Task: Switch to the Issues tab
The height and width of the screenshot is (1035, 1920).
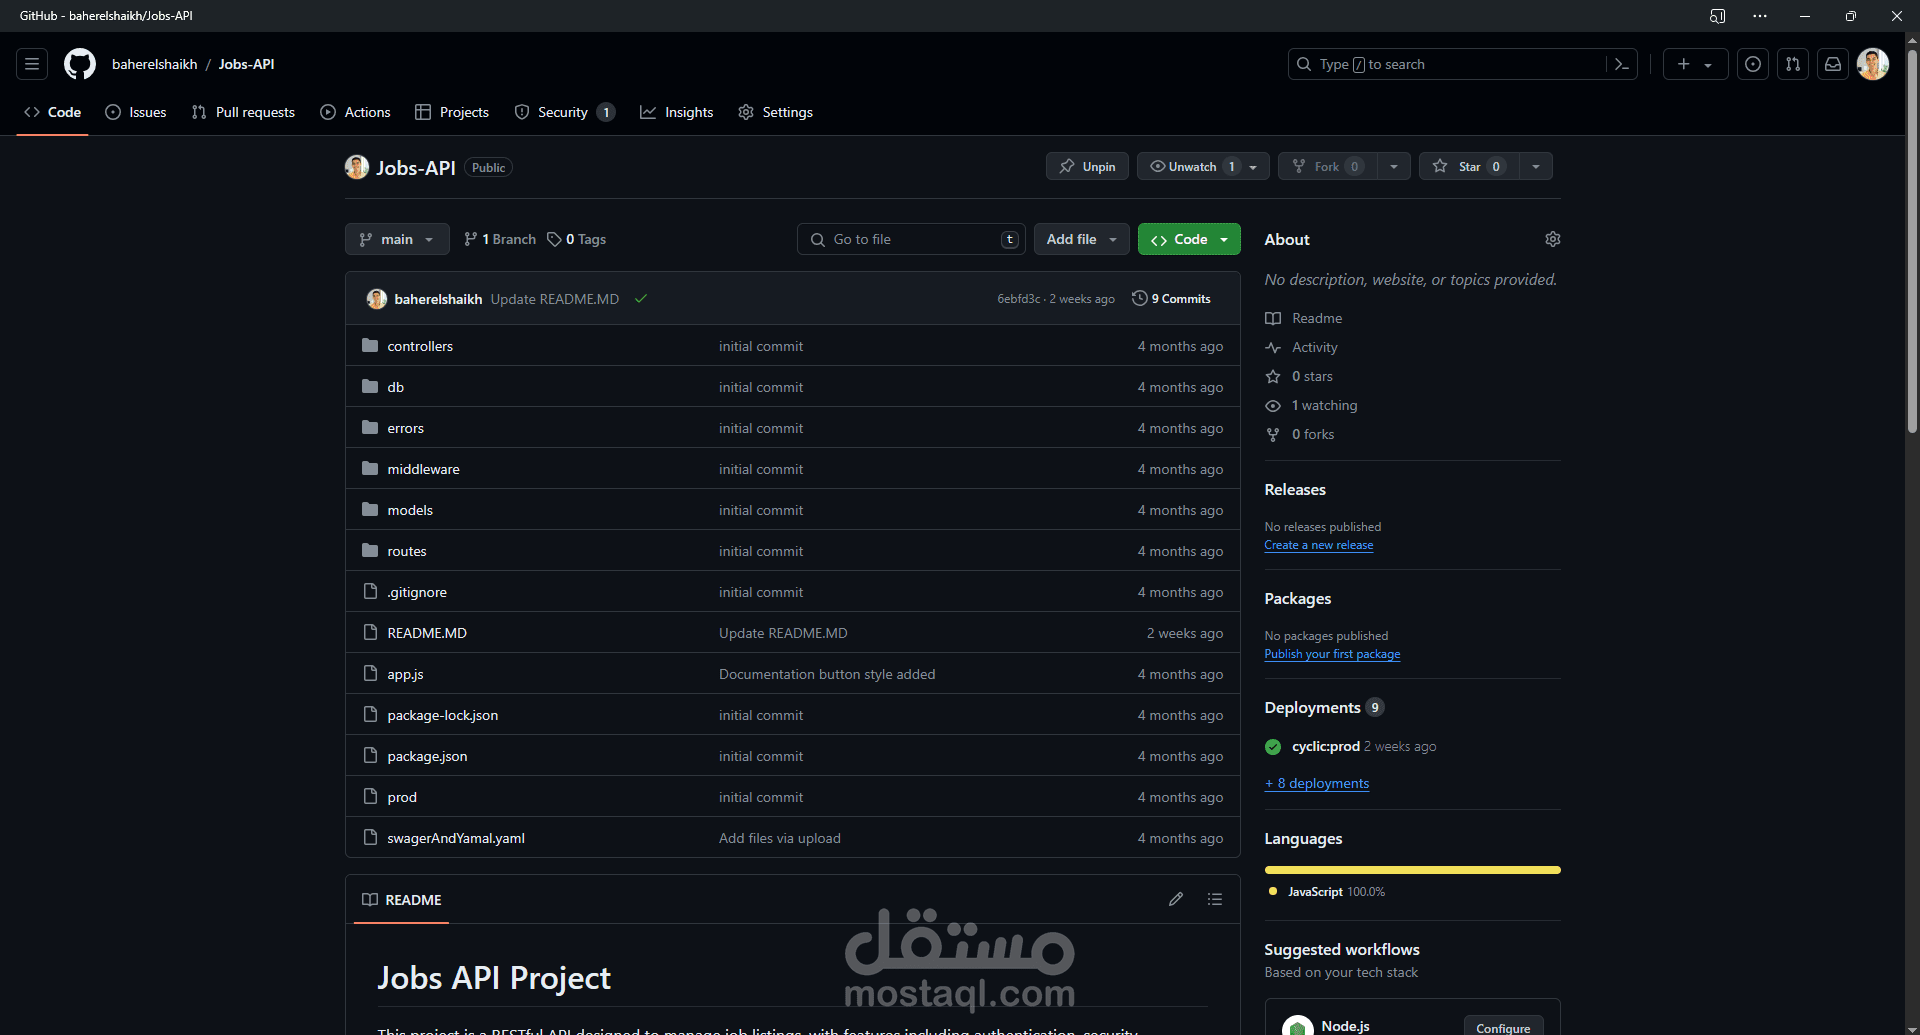Action: [x=136, y=112]
